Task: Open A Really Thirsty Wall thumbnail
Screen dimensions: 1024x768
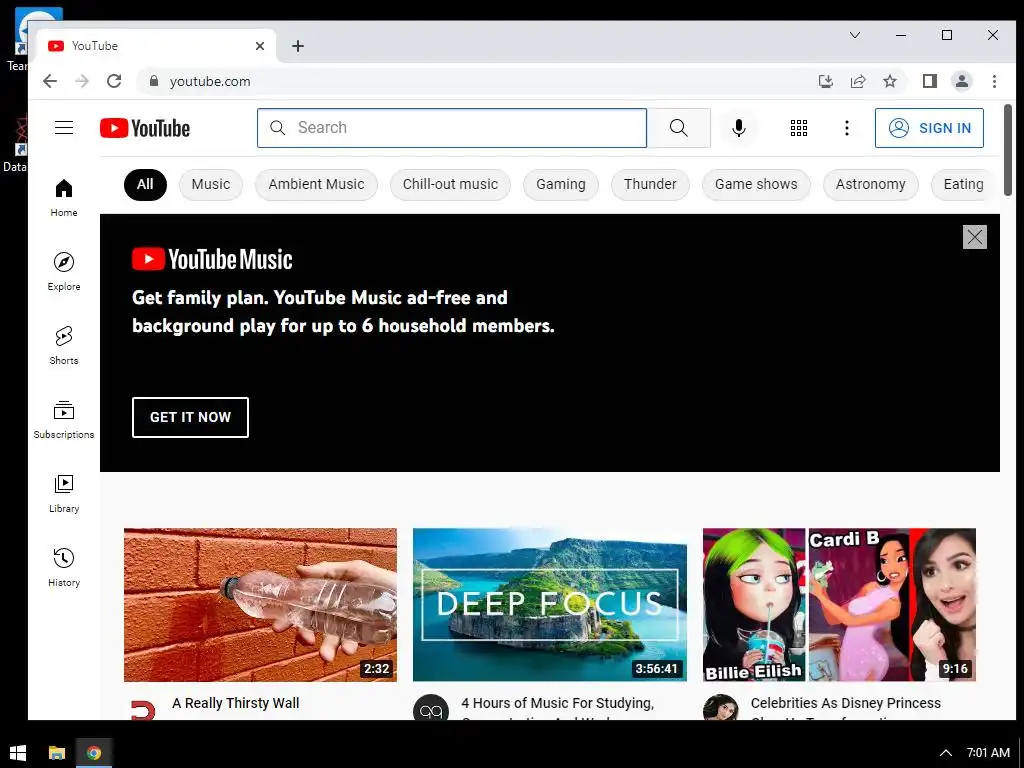Action: pyautogui.click(x=261, y=605)
